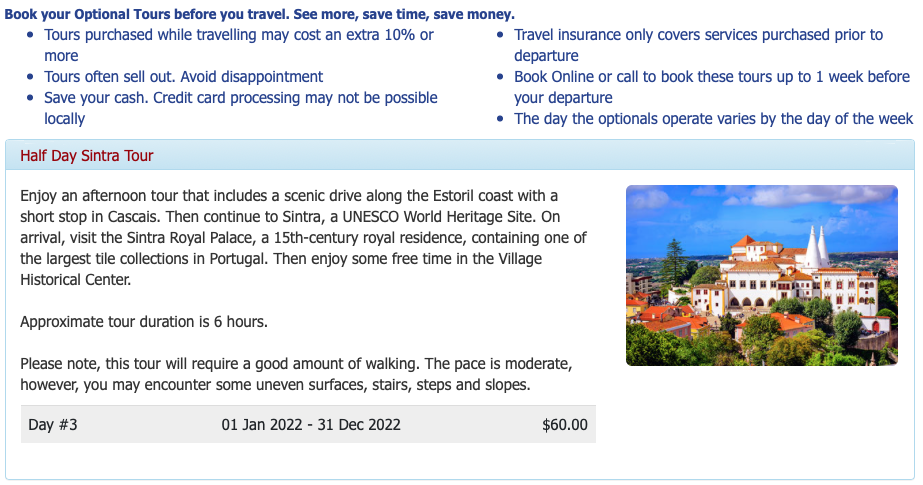Select the Tours often sell out bullet
This screenshot has width=923, height=485.
pyautogui.click(x=184, y=77)
